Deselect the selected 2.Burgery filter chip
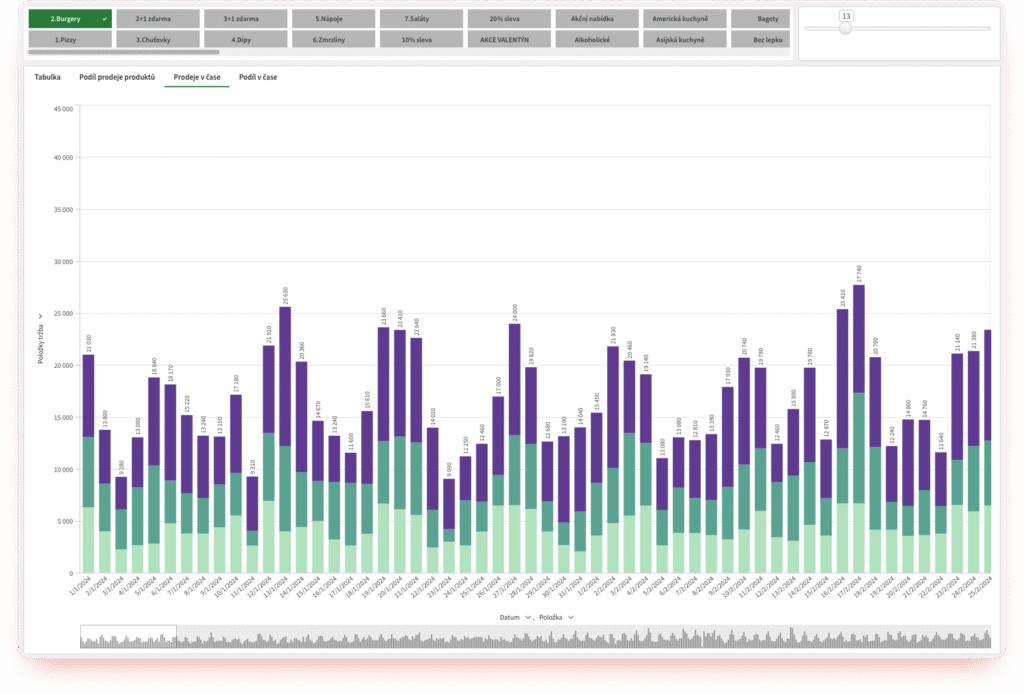 pyautogui.click(x=70, y=18)
